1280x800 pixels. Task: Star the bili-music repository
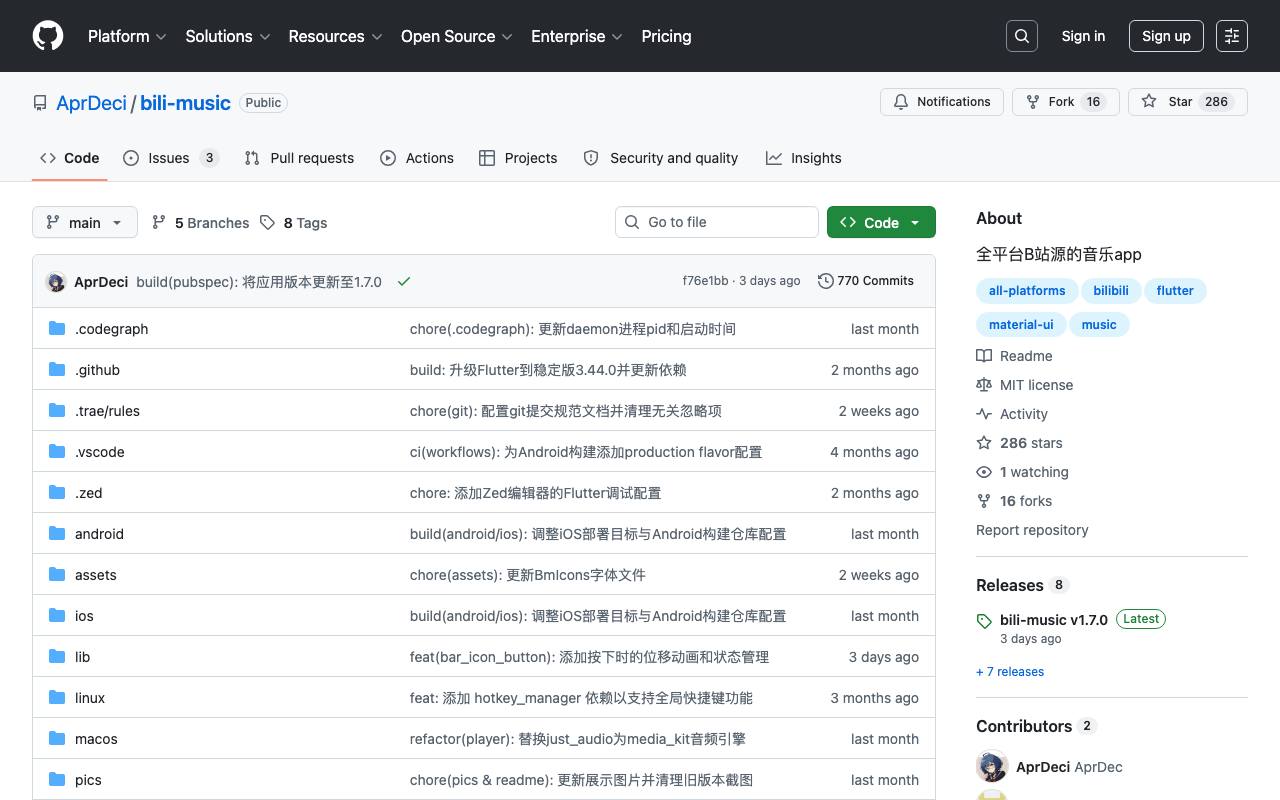tap(1188, 102)
